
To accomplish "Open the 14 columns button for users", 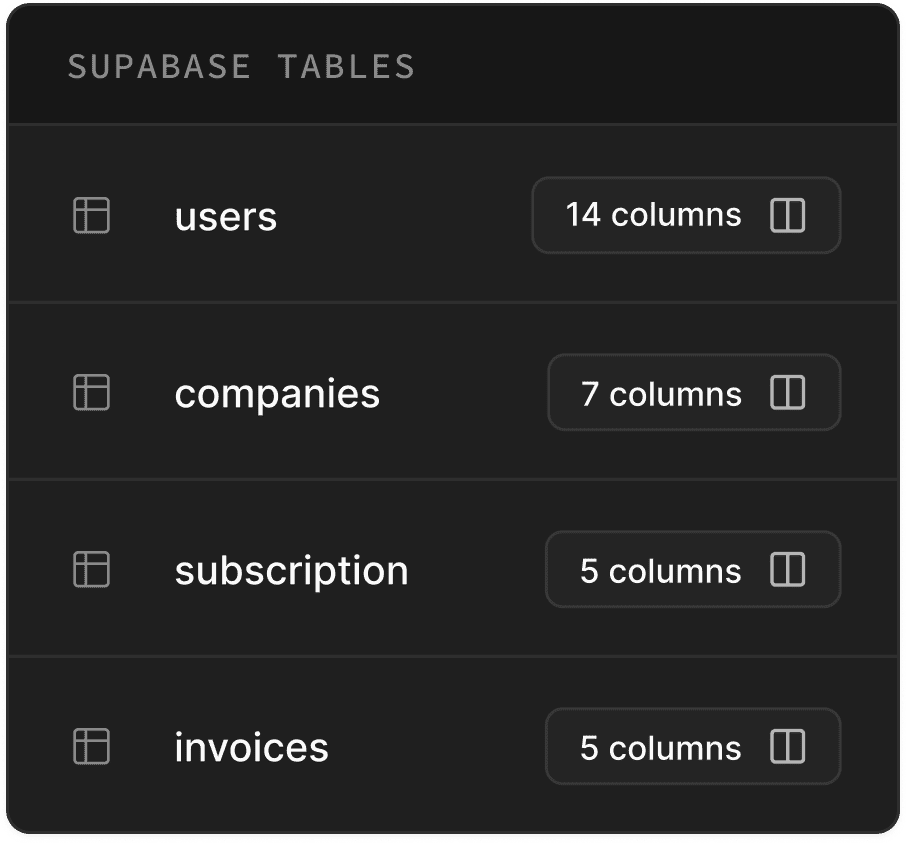I will [x=686, y=215].
